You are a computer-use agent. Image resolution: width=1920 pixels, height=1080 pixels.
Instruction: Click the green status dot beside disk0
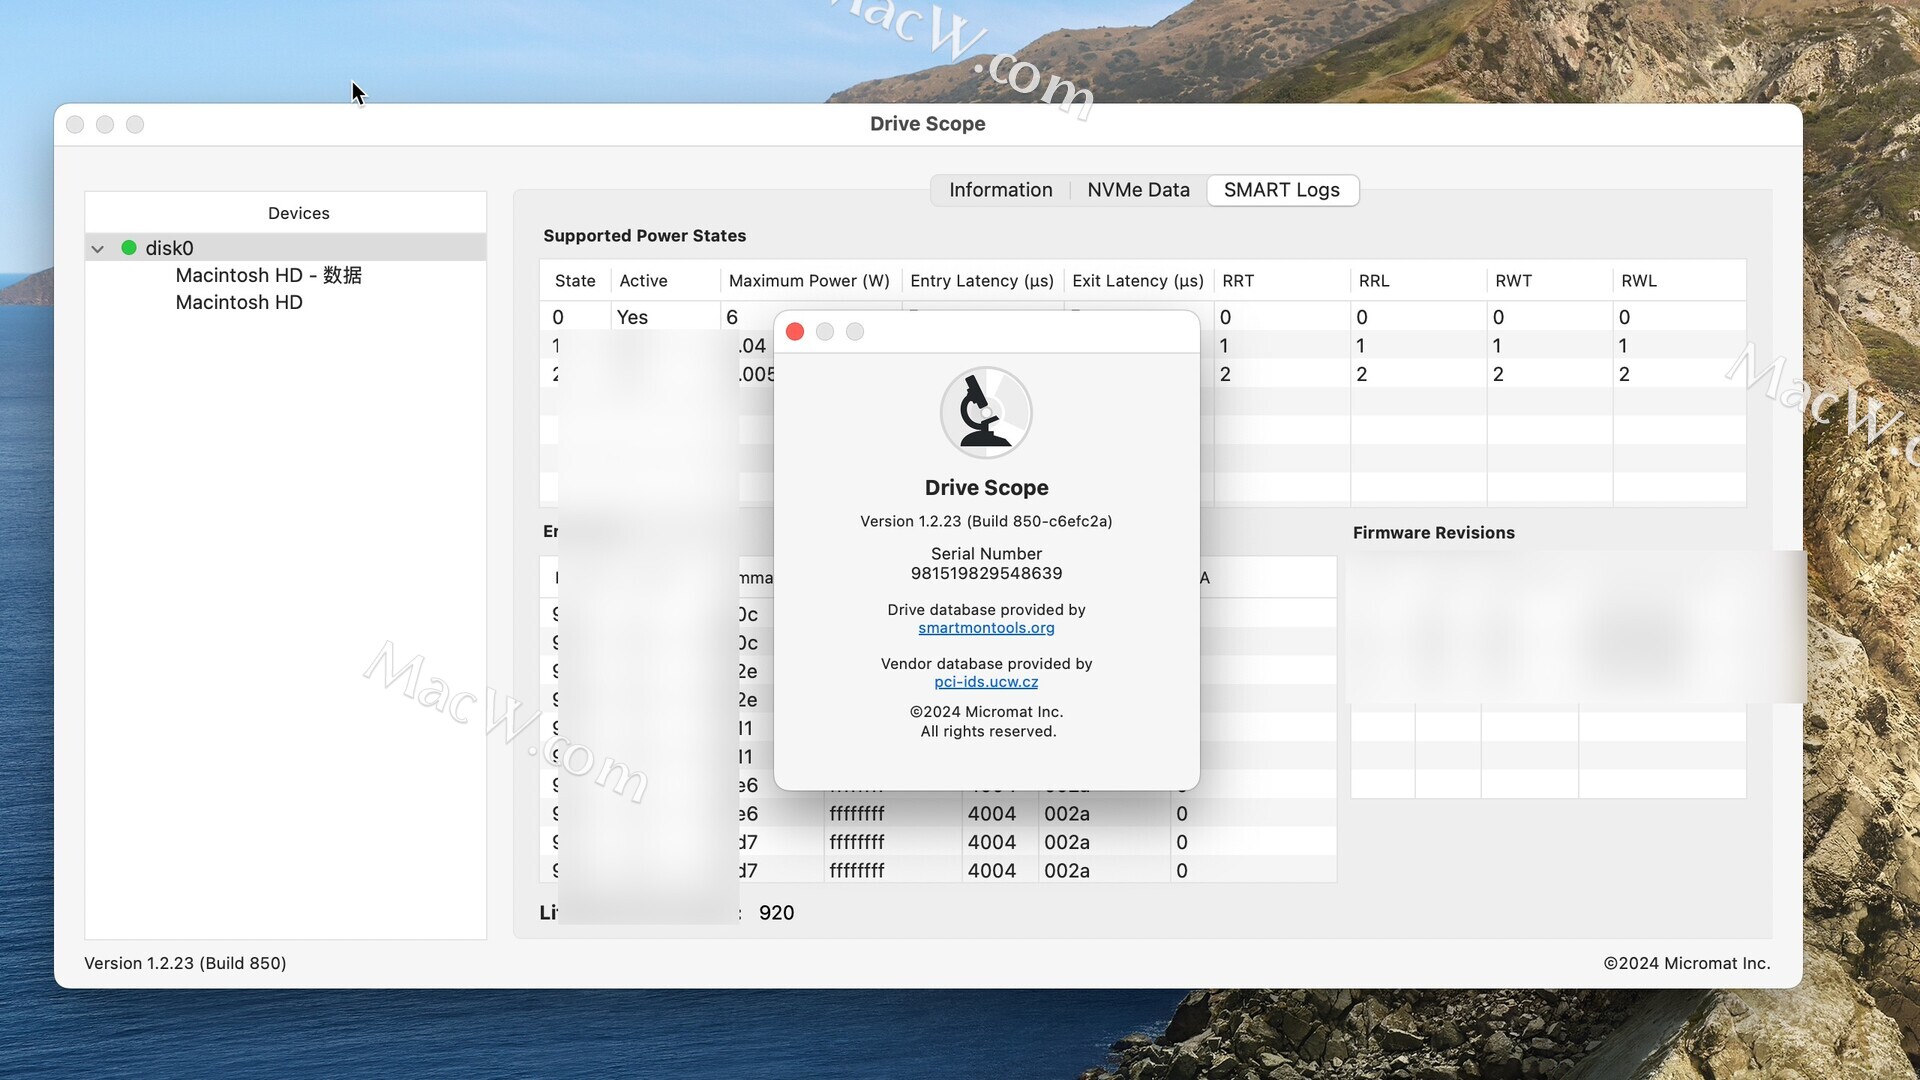pos(129,247)
